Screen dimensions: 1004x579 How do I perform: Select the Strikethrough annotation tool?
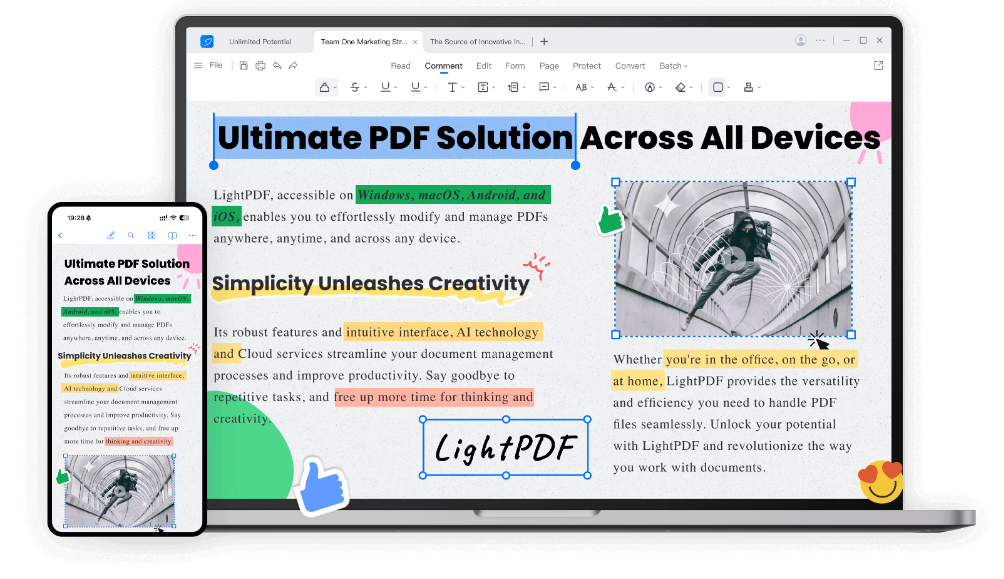click(x=355, y=87)
